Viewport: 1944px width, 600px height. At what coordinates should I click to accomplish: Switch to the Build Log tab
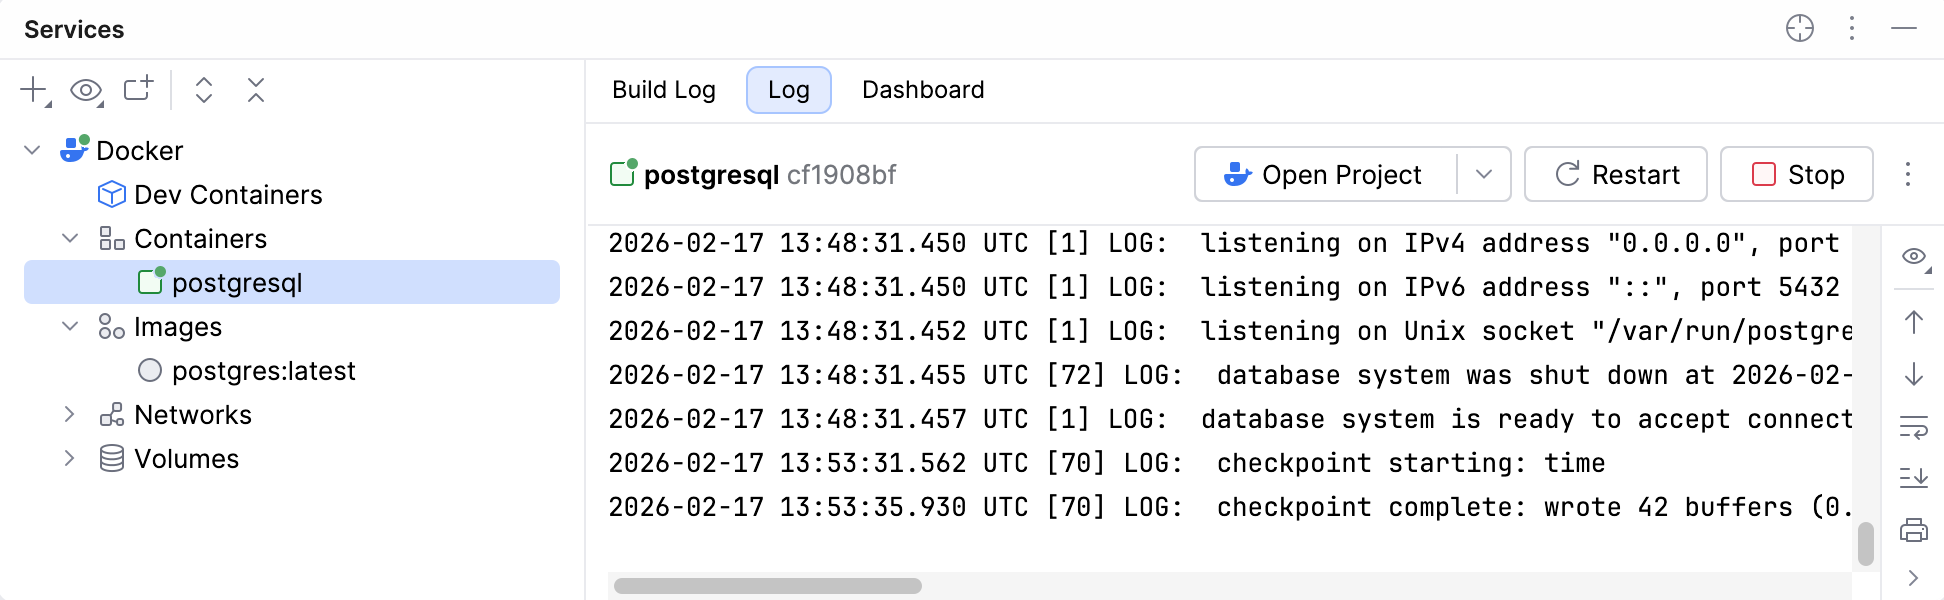tap(663, 90)
